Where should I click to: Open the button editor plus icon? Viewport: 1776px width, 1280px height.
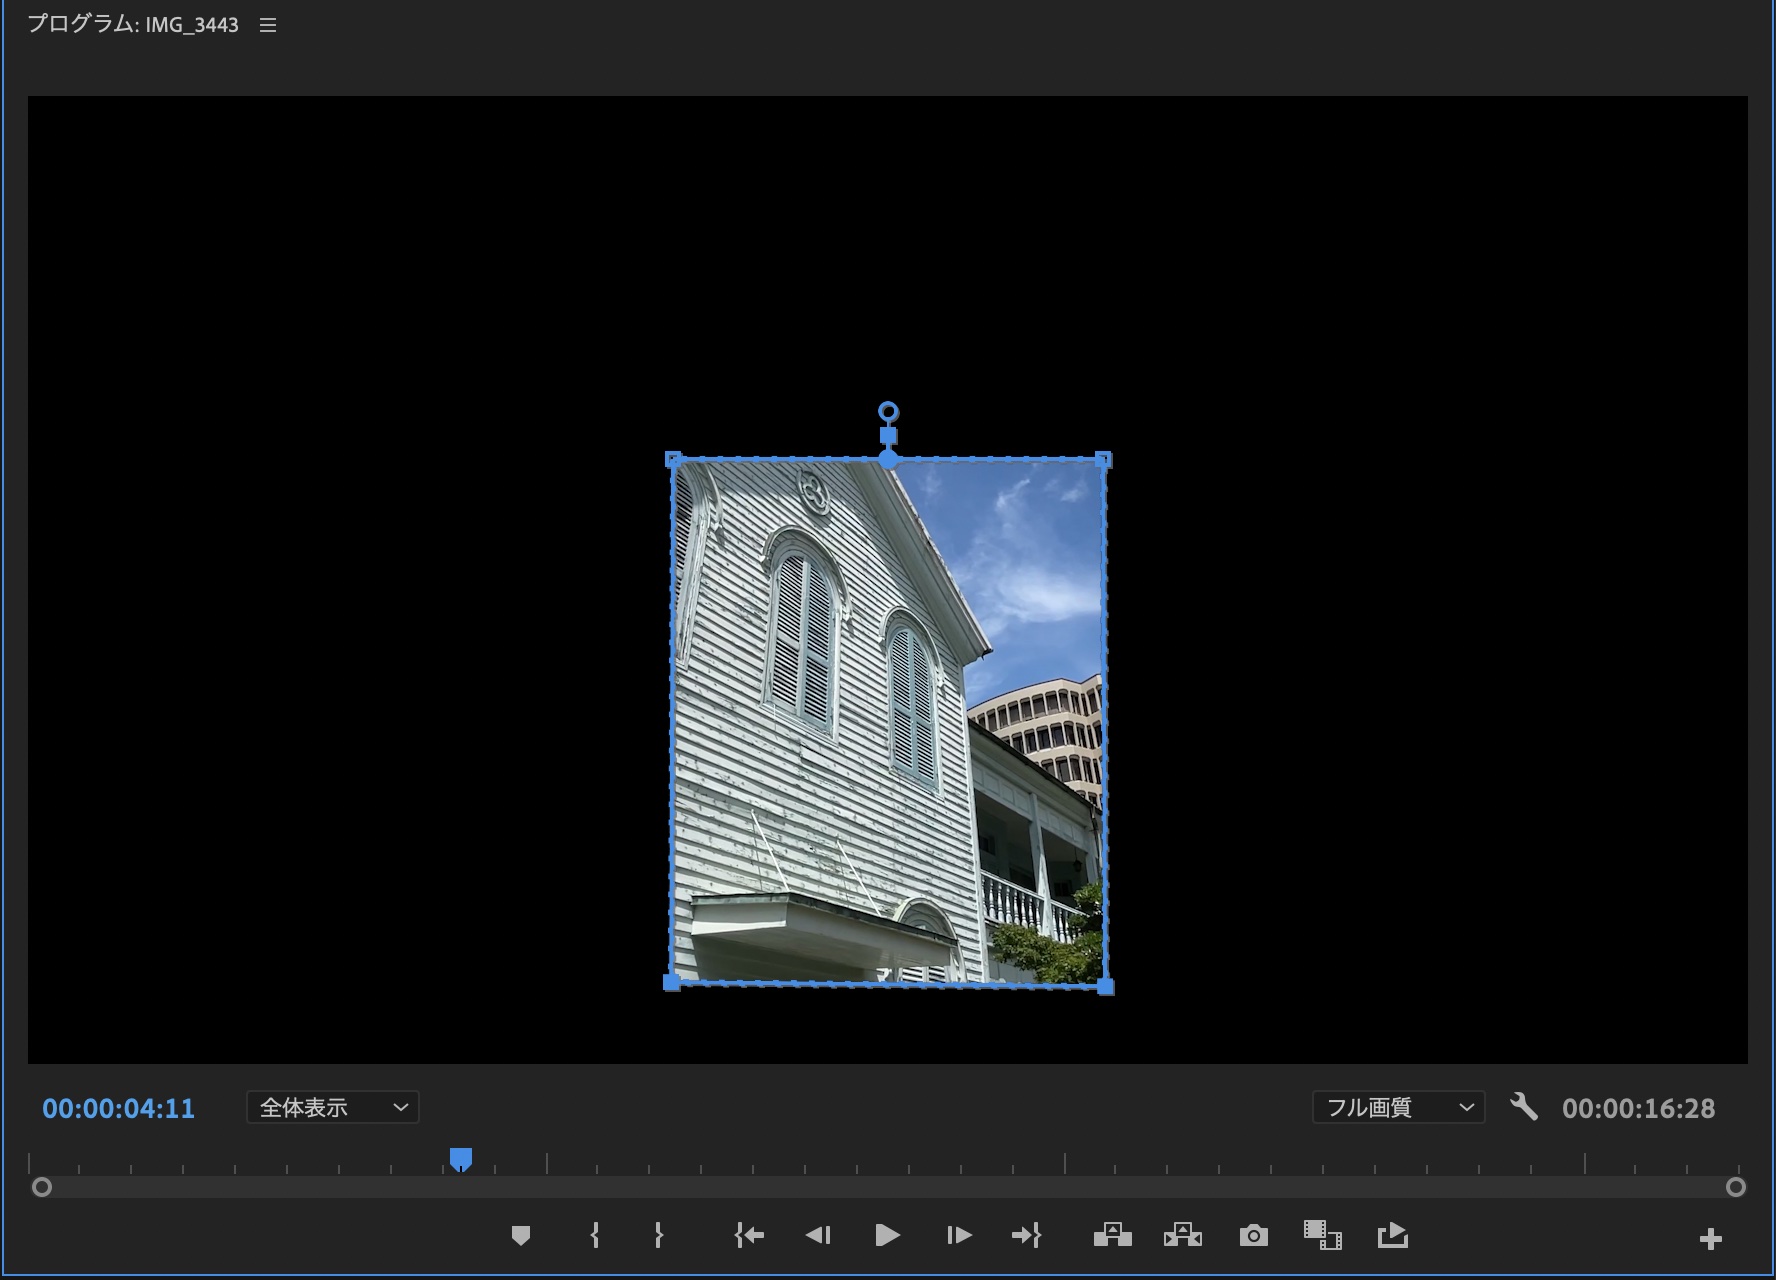point(1710,1239)
